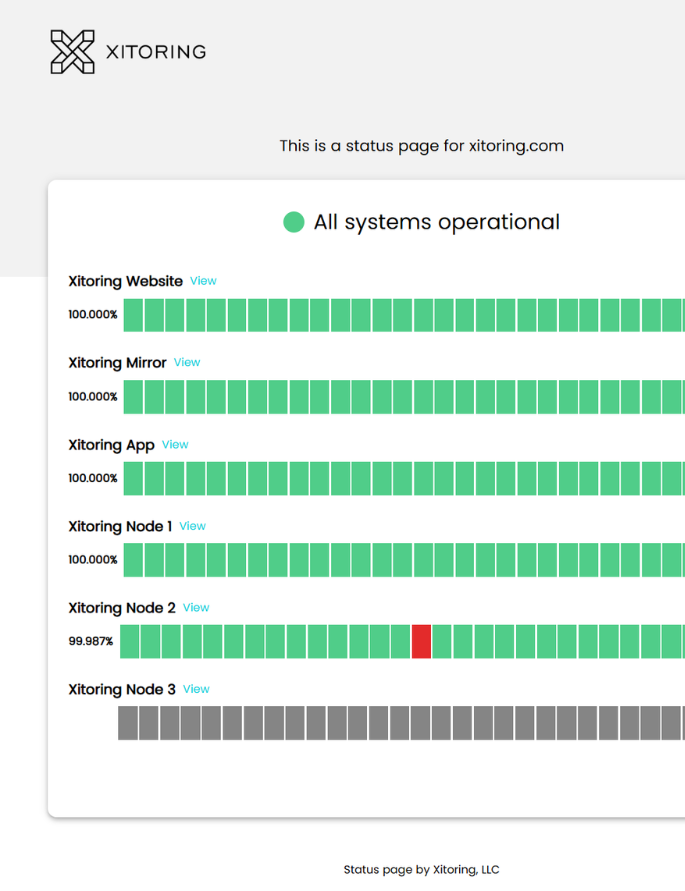
Task: Click the first gray bar of Xitoring Node 3
Action: [128, 723]
